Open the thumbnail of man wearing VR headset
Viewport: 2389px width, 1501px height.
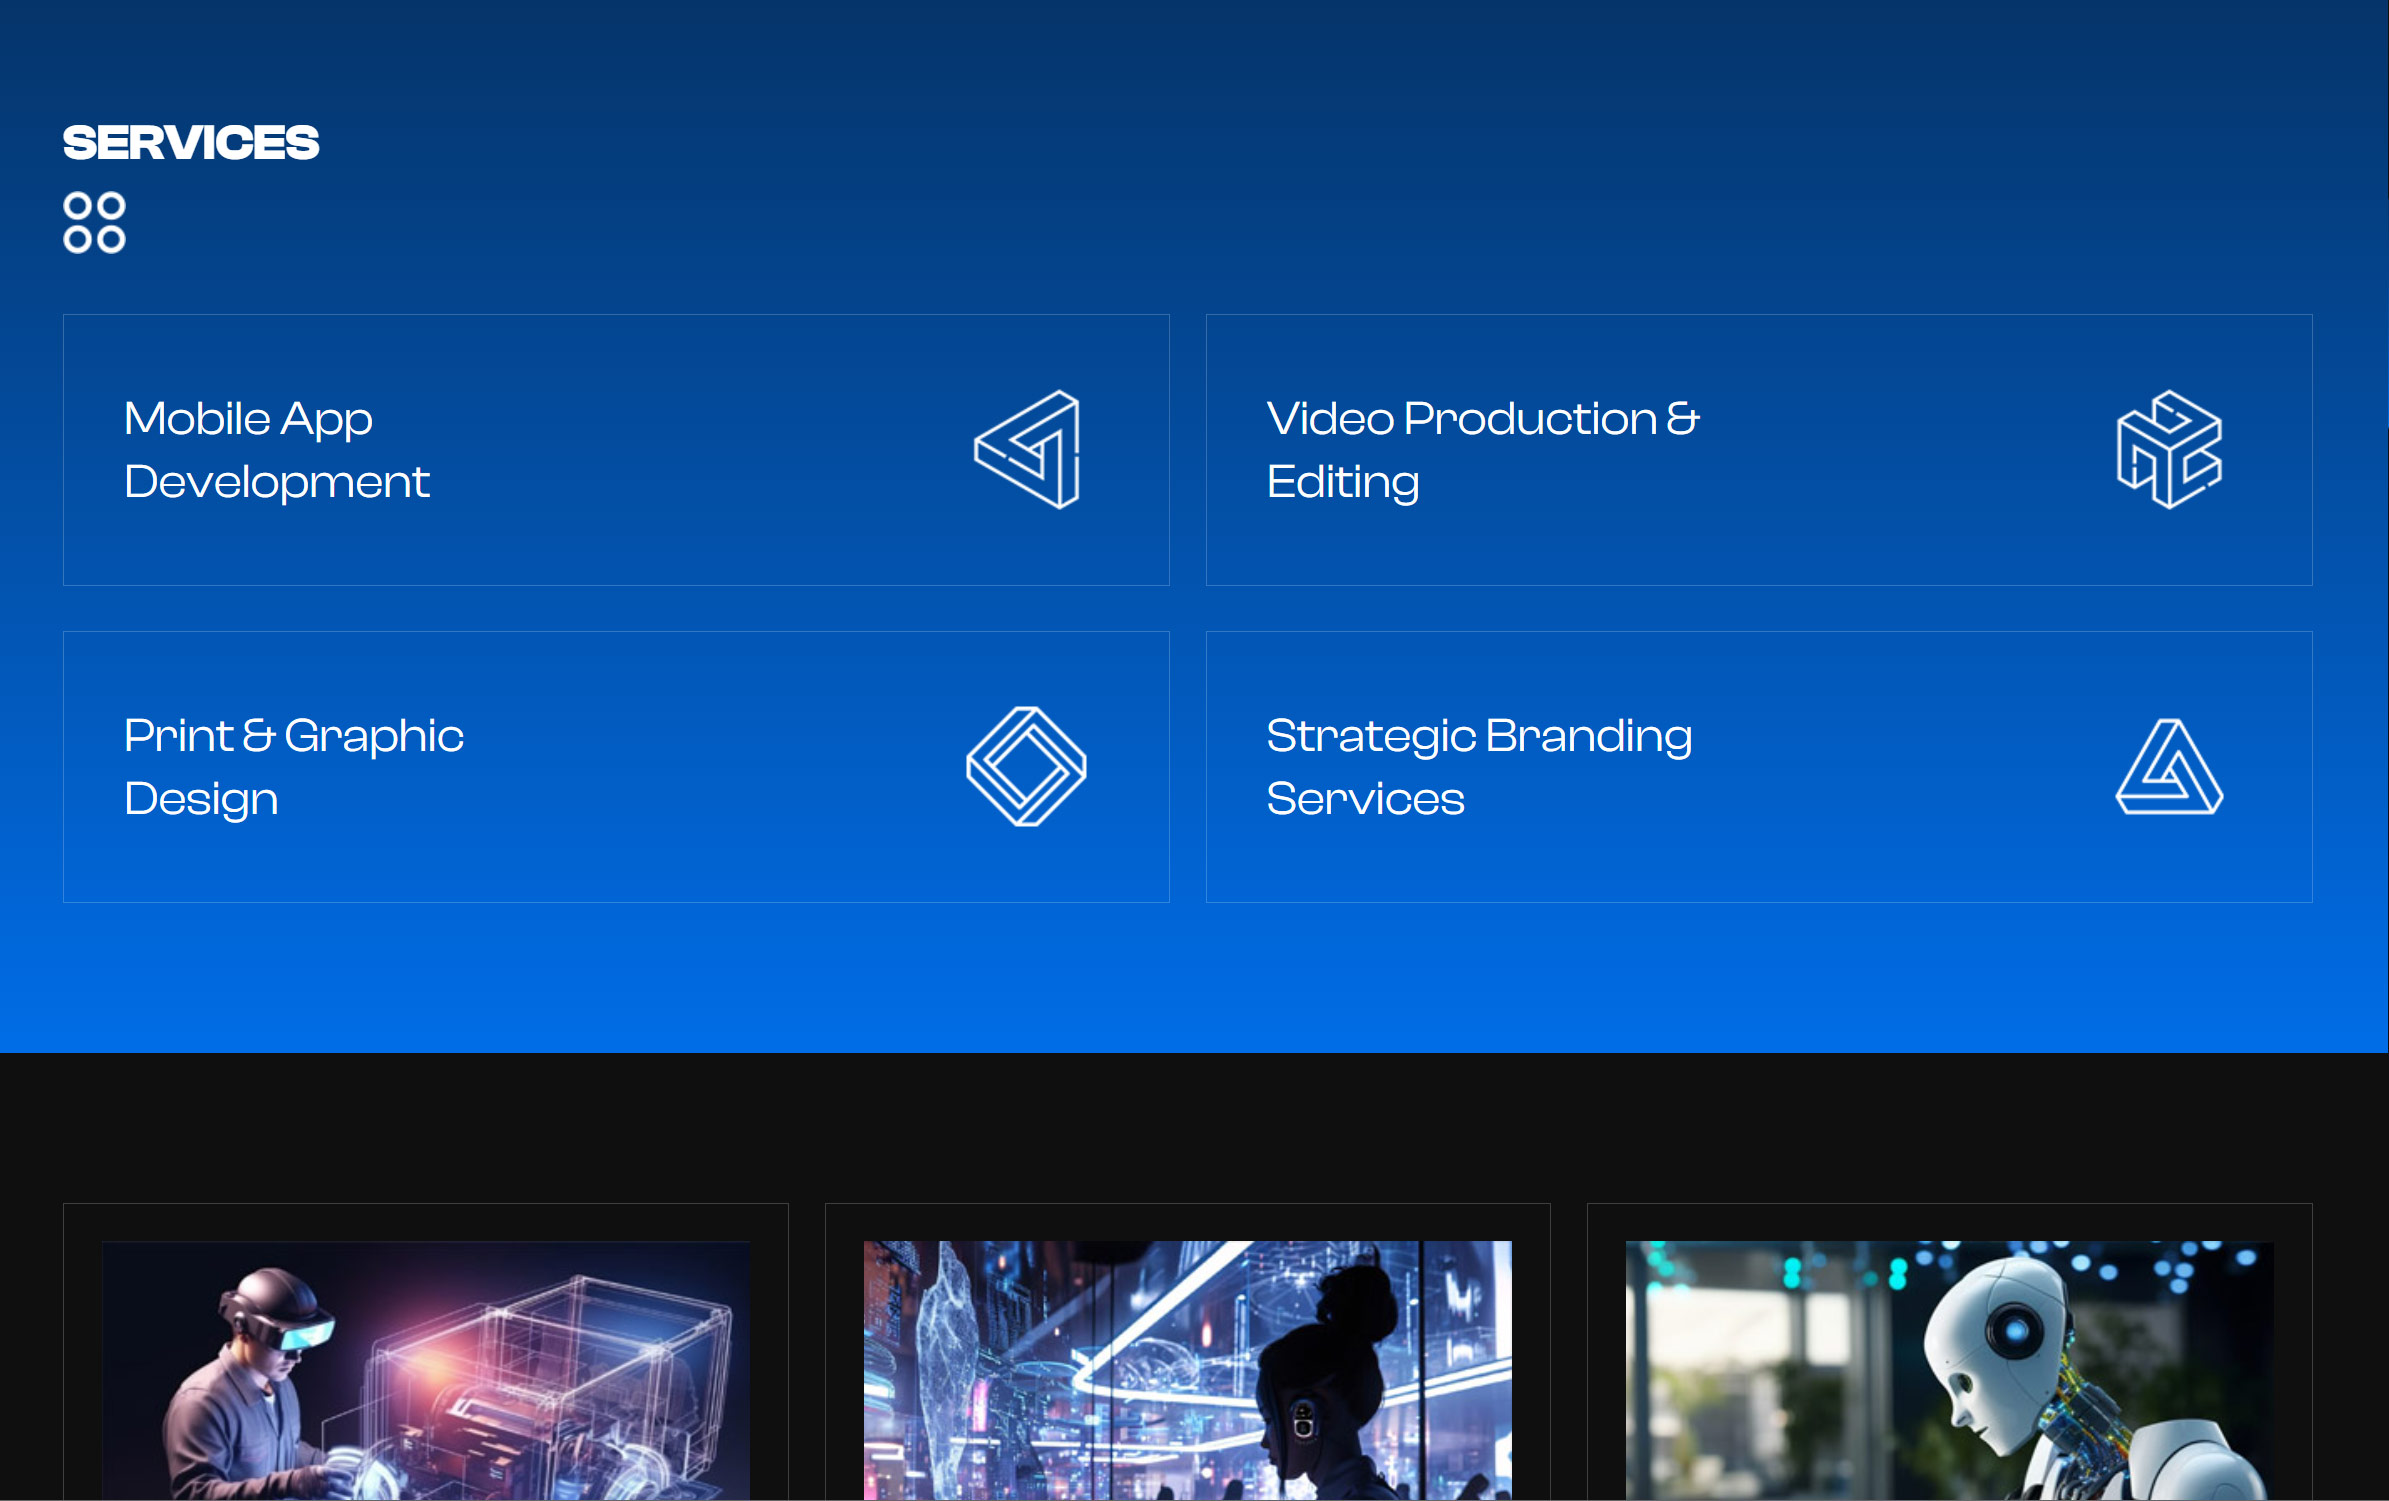point(426,1370)
